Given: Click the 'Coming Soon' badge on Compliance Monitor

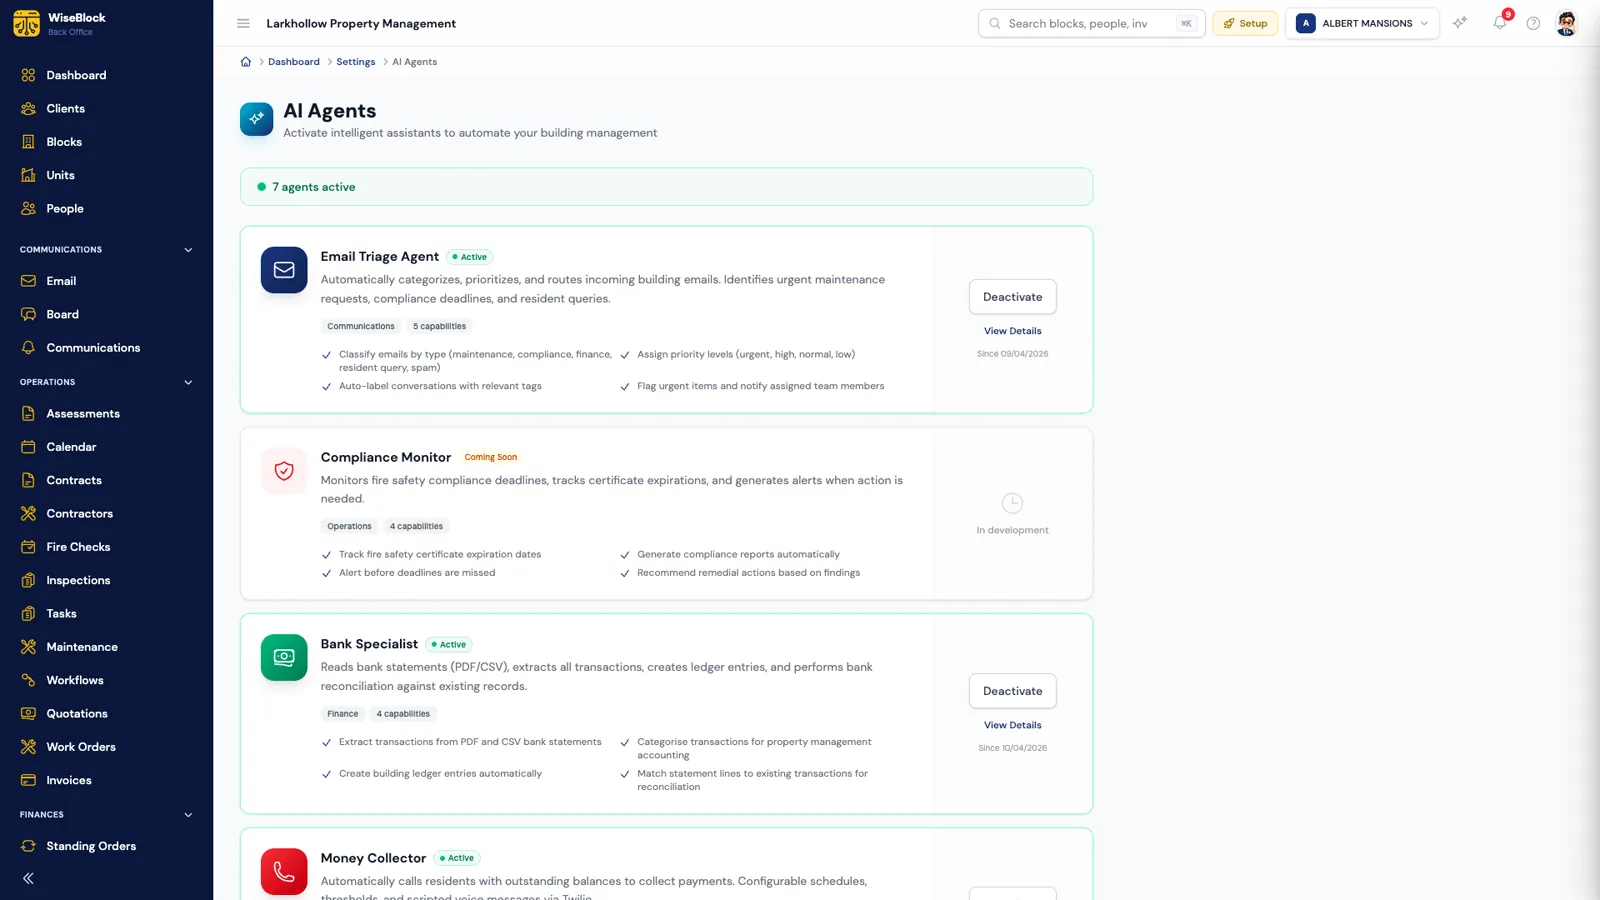Looking at the screenshot, I should (491, 457).
